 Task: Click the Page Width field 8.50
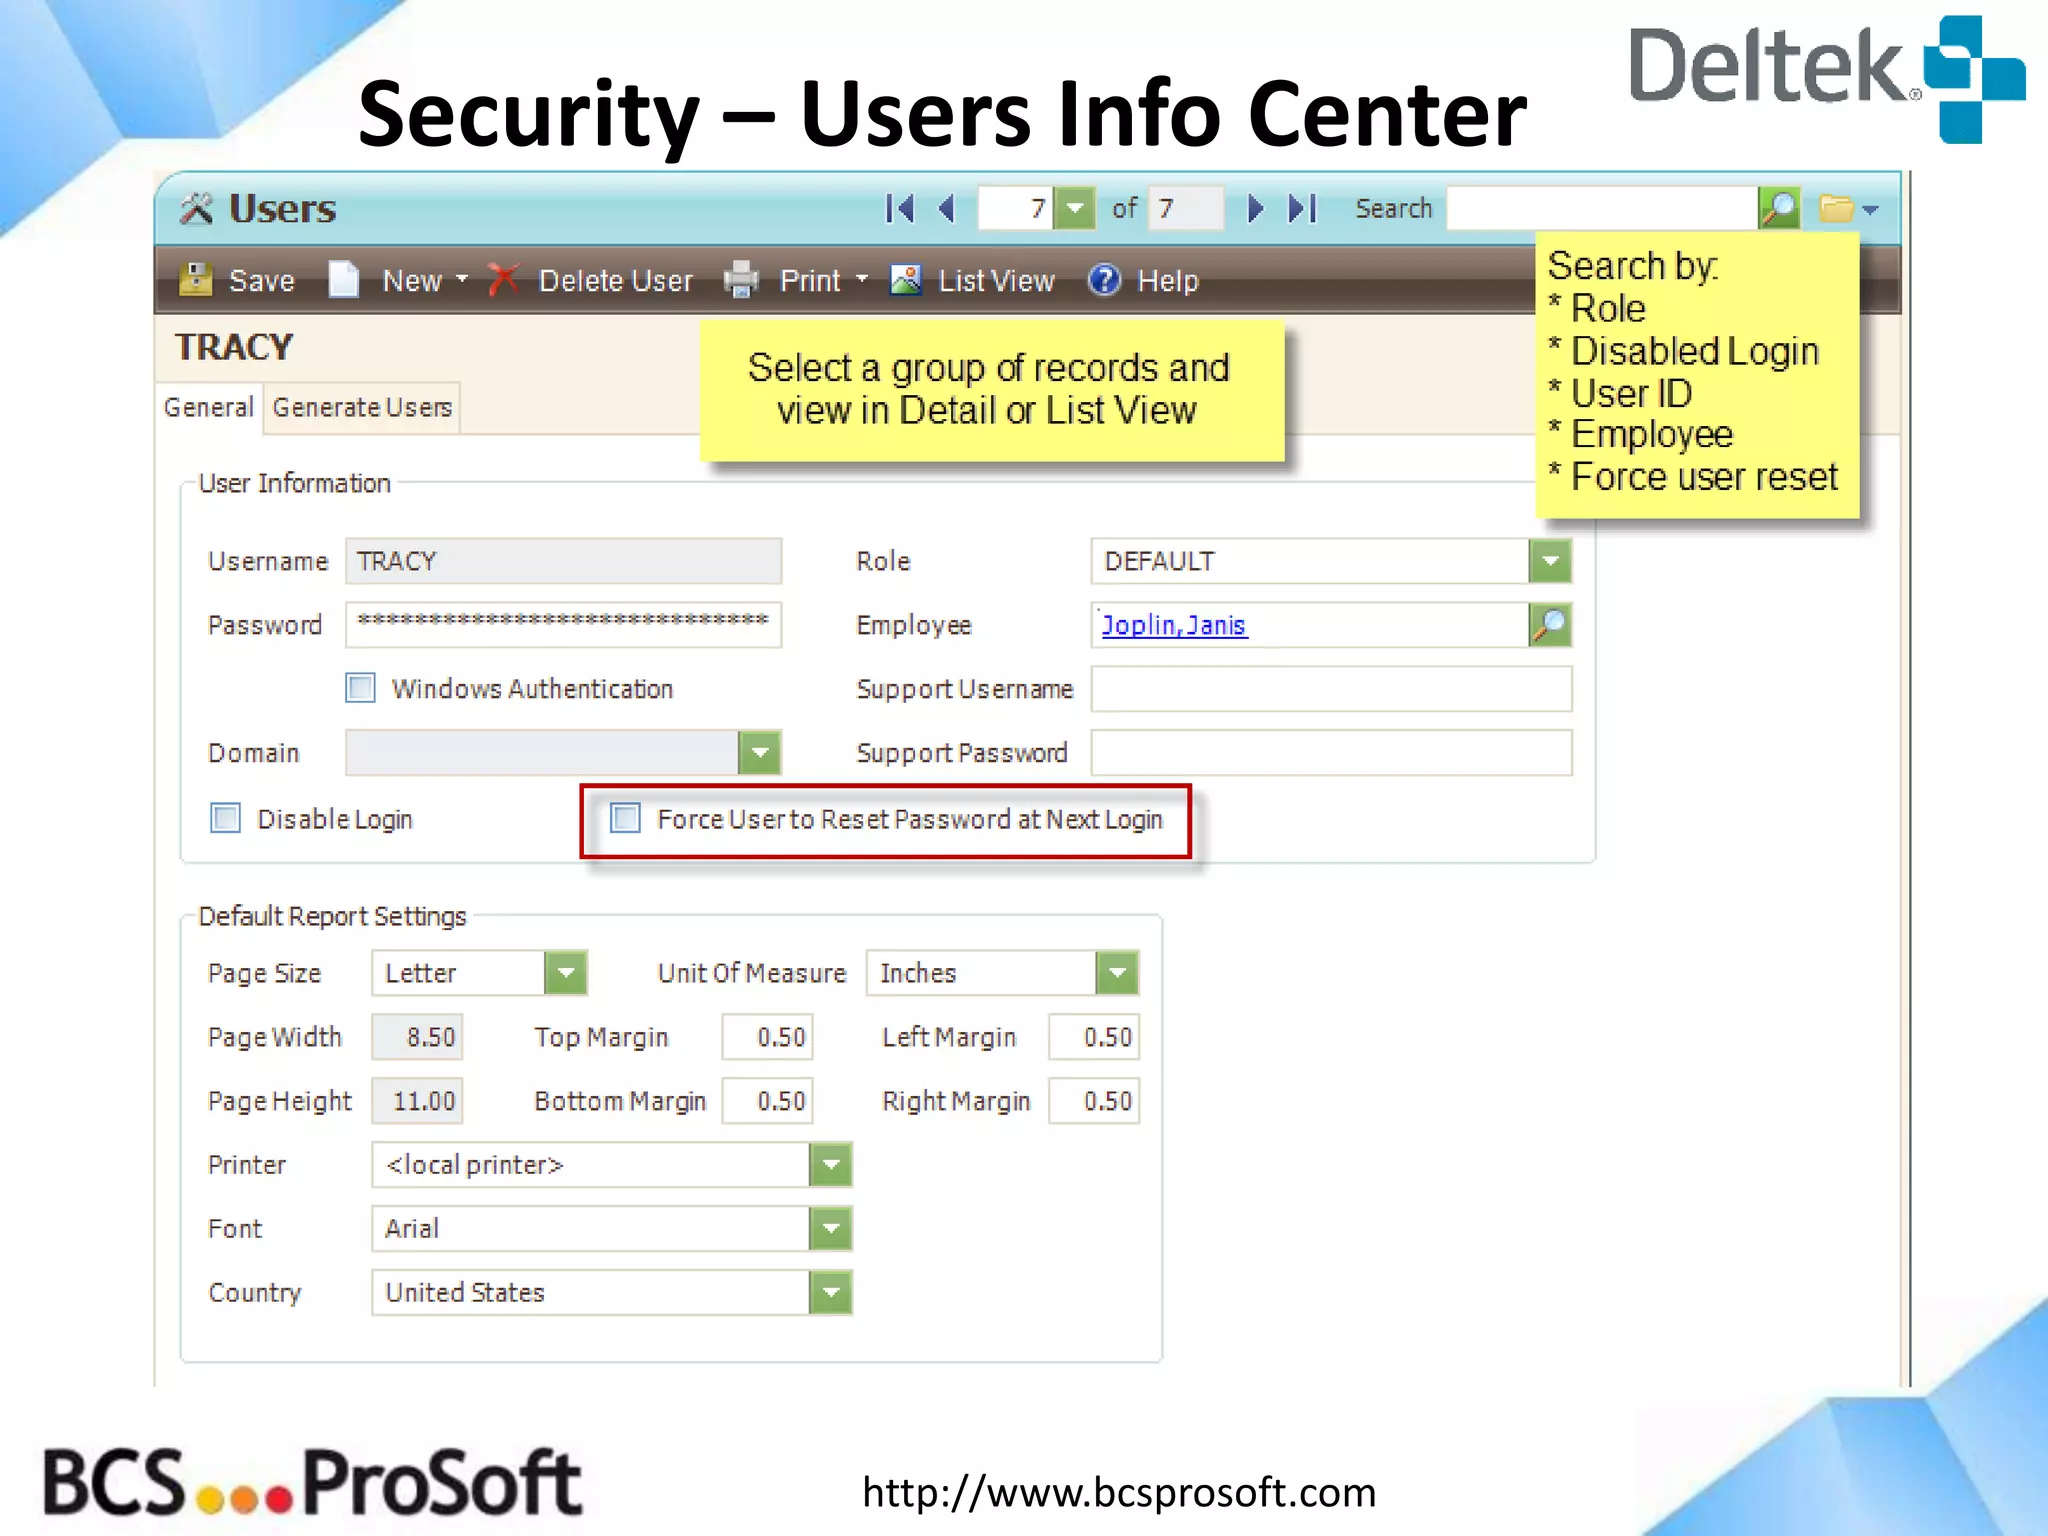tap(417, 1037)
